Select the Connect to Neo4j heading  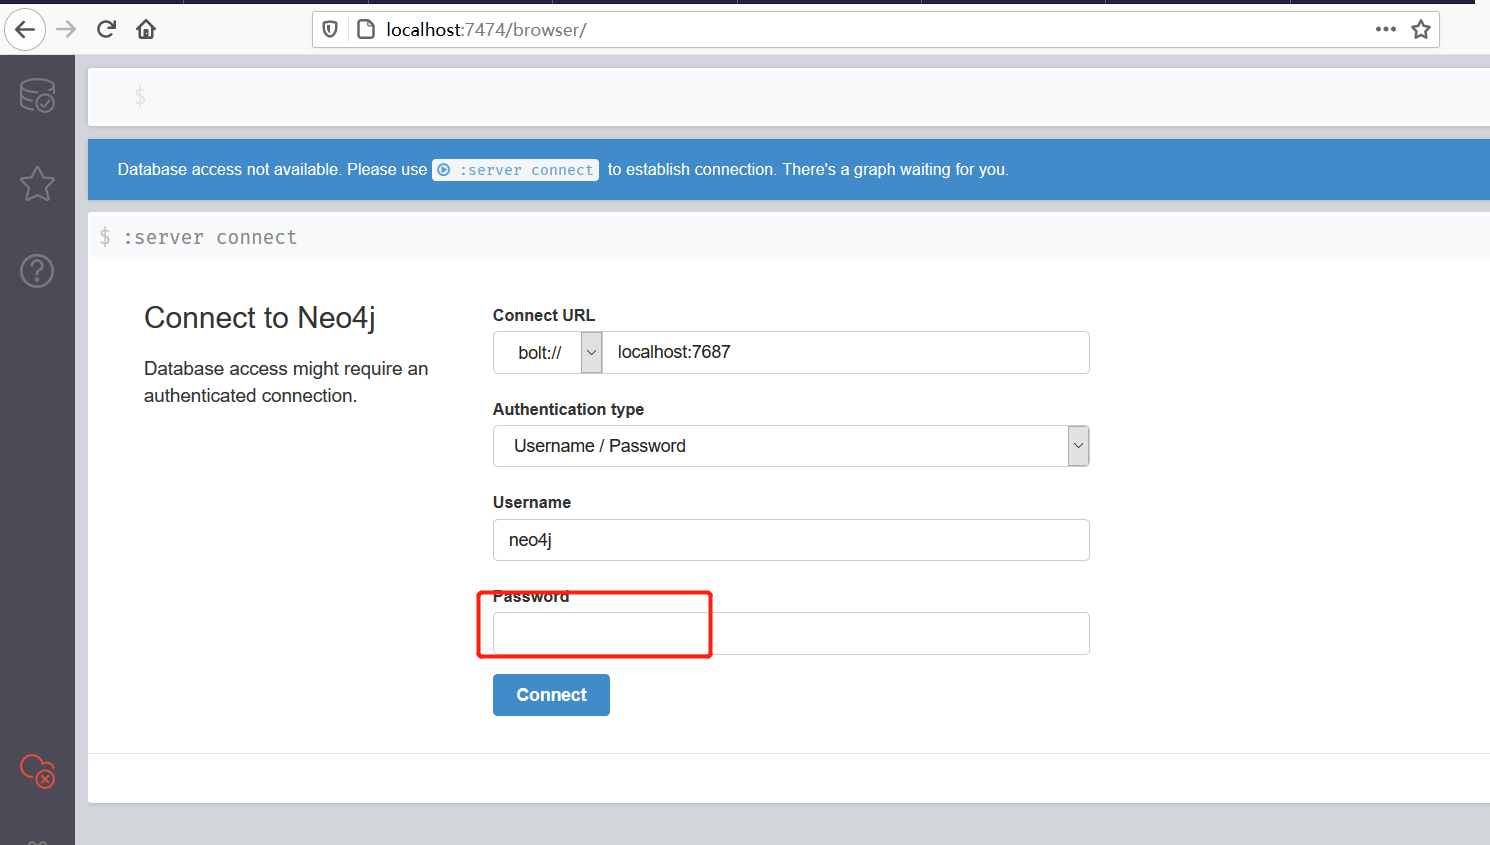coord(260,318)
